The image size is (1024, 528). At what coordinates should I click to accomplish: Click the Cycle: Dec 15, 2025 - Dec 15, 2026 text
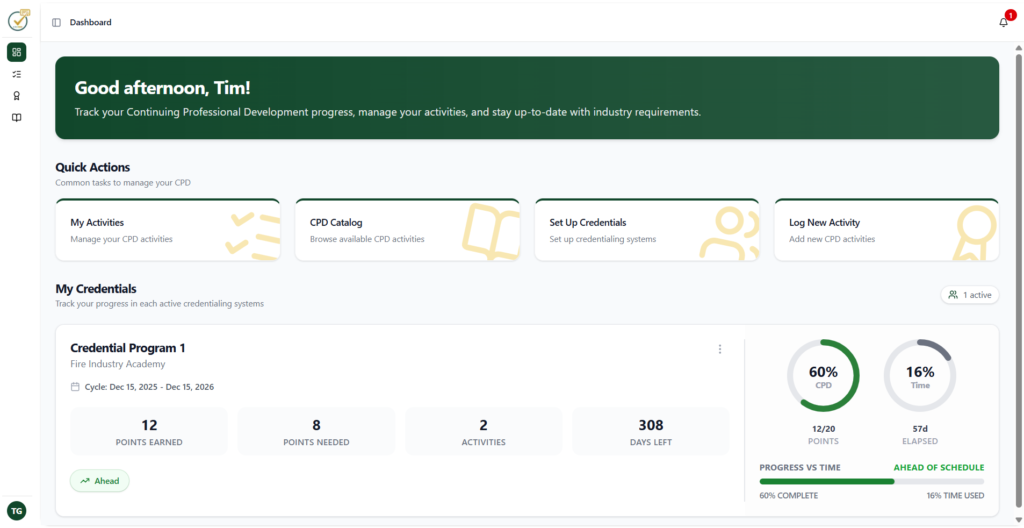[150, 387]
